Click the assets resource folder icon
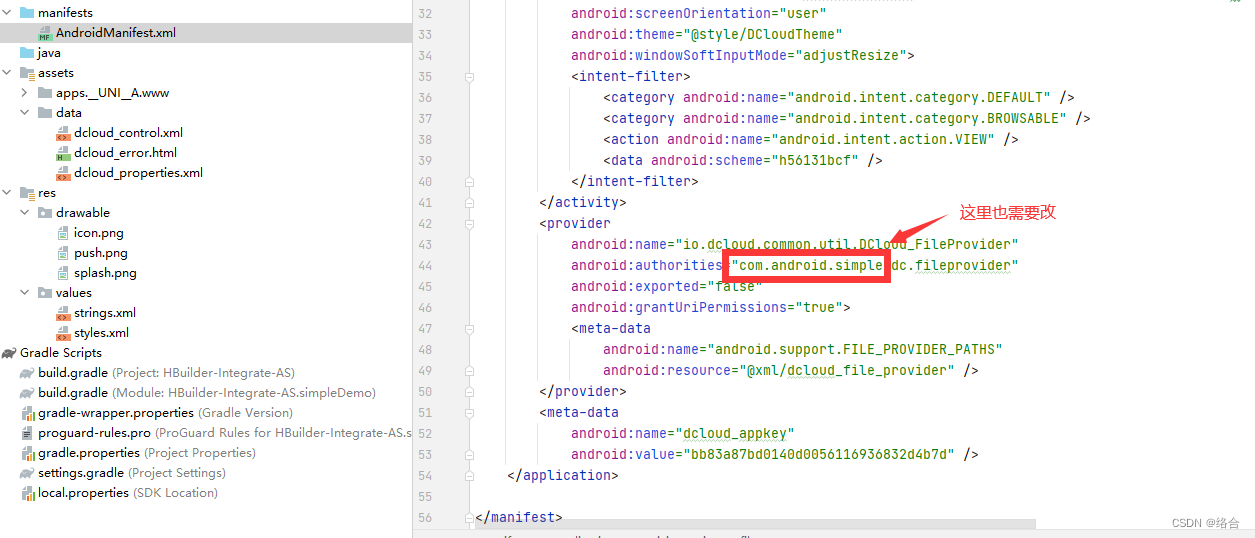 point(27,73)
